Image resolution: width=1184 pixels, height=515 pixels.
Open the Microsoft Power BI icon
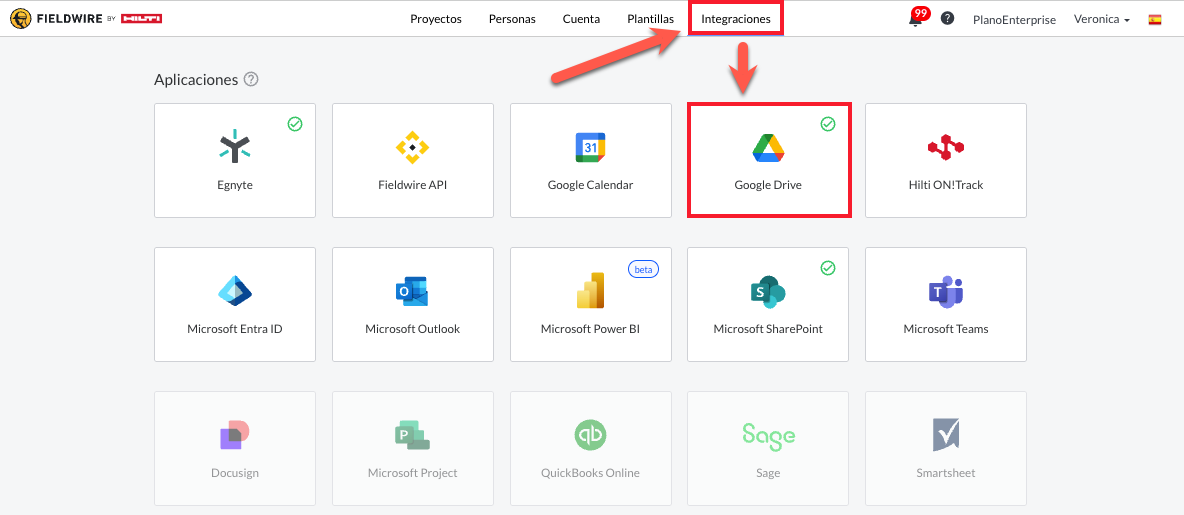coord(590,291)
